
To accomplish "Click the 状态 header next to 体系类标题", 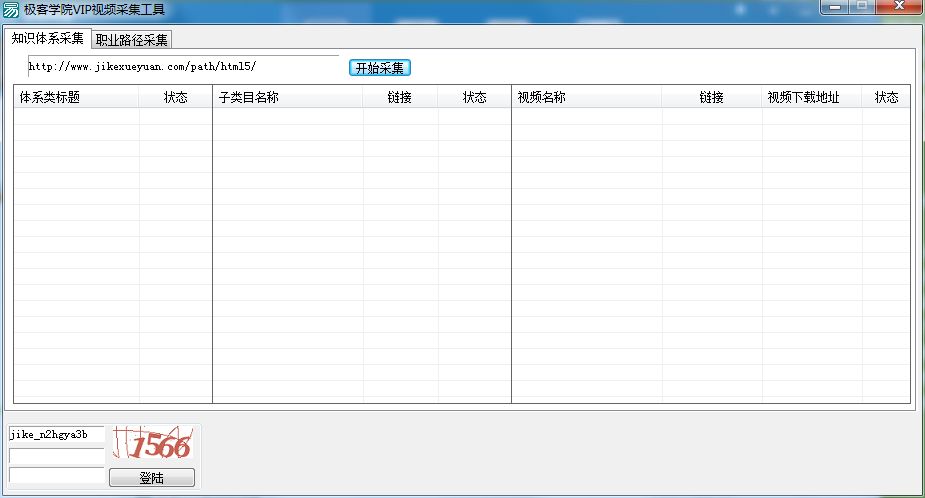I will [x=175, y=97].
